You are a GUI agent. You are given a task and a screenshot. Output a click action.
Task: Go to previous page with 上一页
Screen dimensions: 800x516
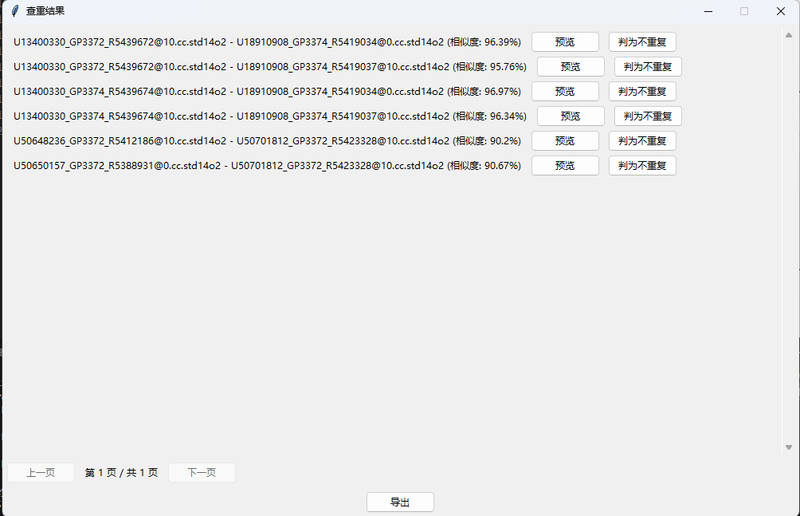click(41, 473)
